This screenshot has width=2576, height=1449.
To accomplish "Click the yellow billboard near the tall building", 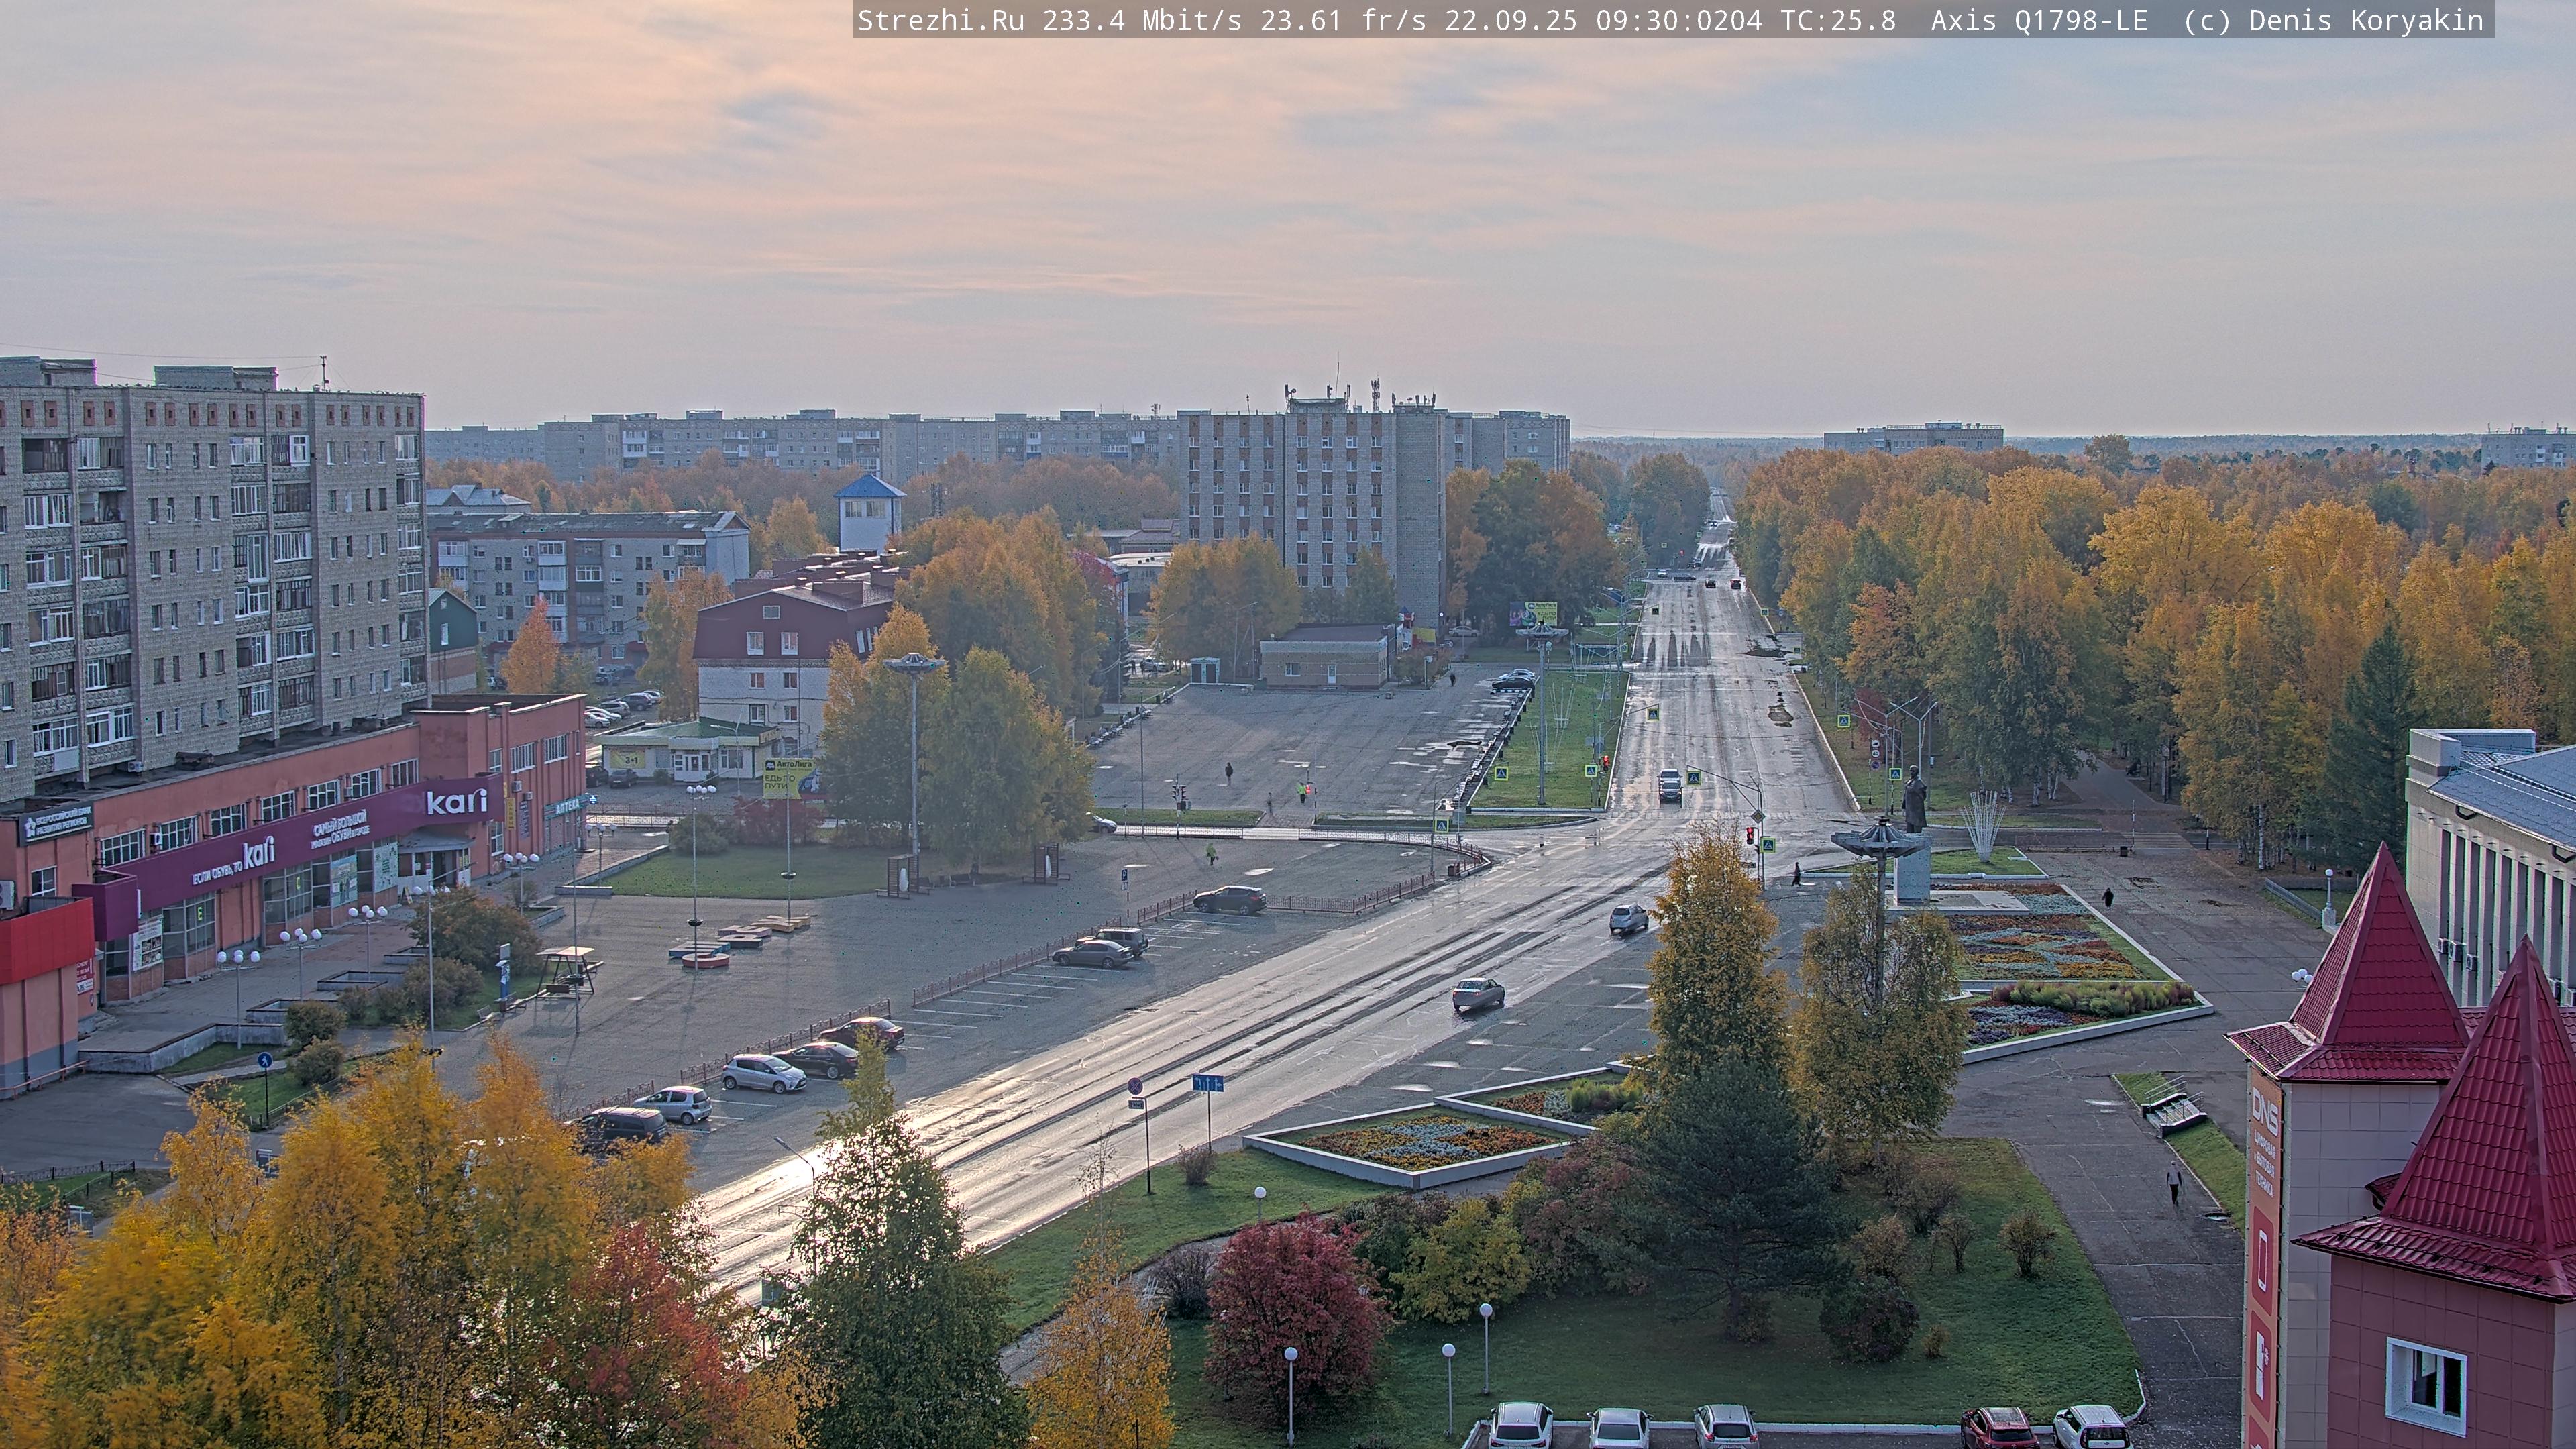I will point(1532,613).
